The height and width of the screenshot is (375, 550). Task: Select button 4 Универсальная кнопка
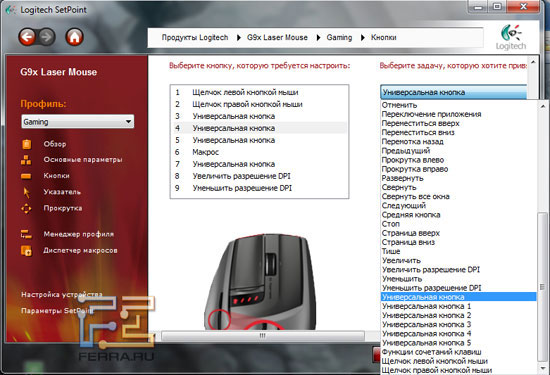pyautogui.click(x=260, y=128)
